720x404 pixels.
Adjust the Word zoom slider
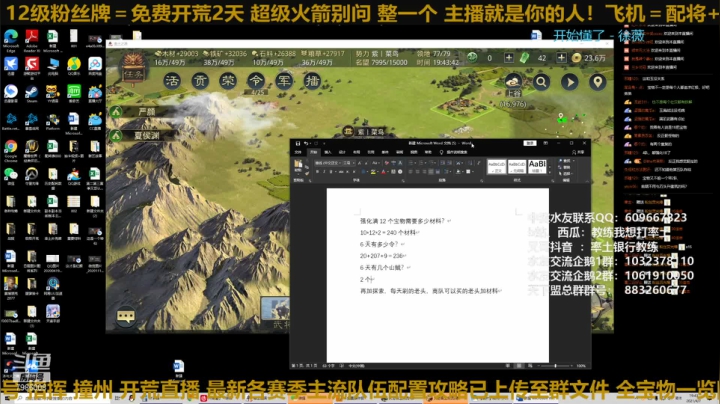point(556,366)
